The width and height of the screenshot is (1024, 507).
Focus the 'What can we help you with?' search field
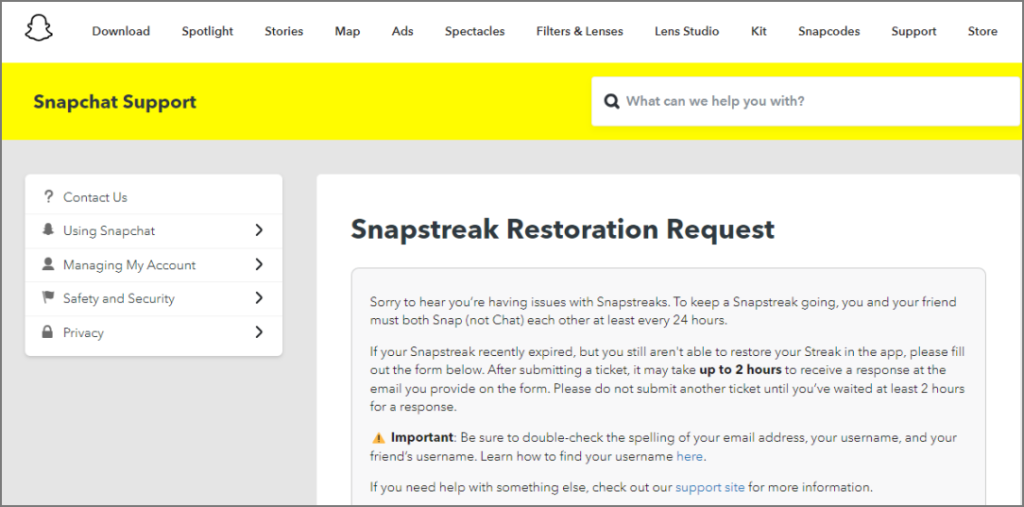tap(815, 102)
